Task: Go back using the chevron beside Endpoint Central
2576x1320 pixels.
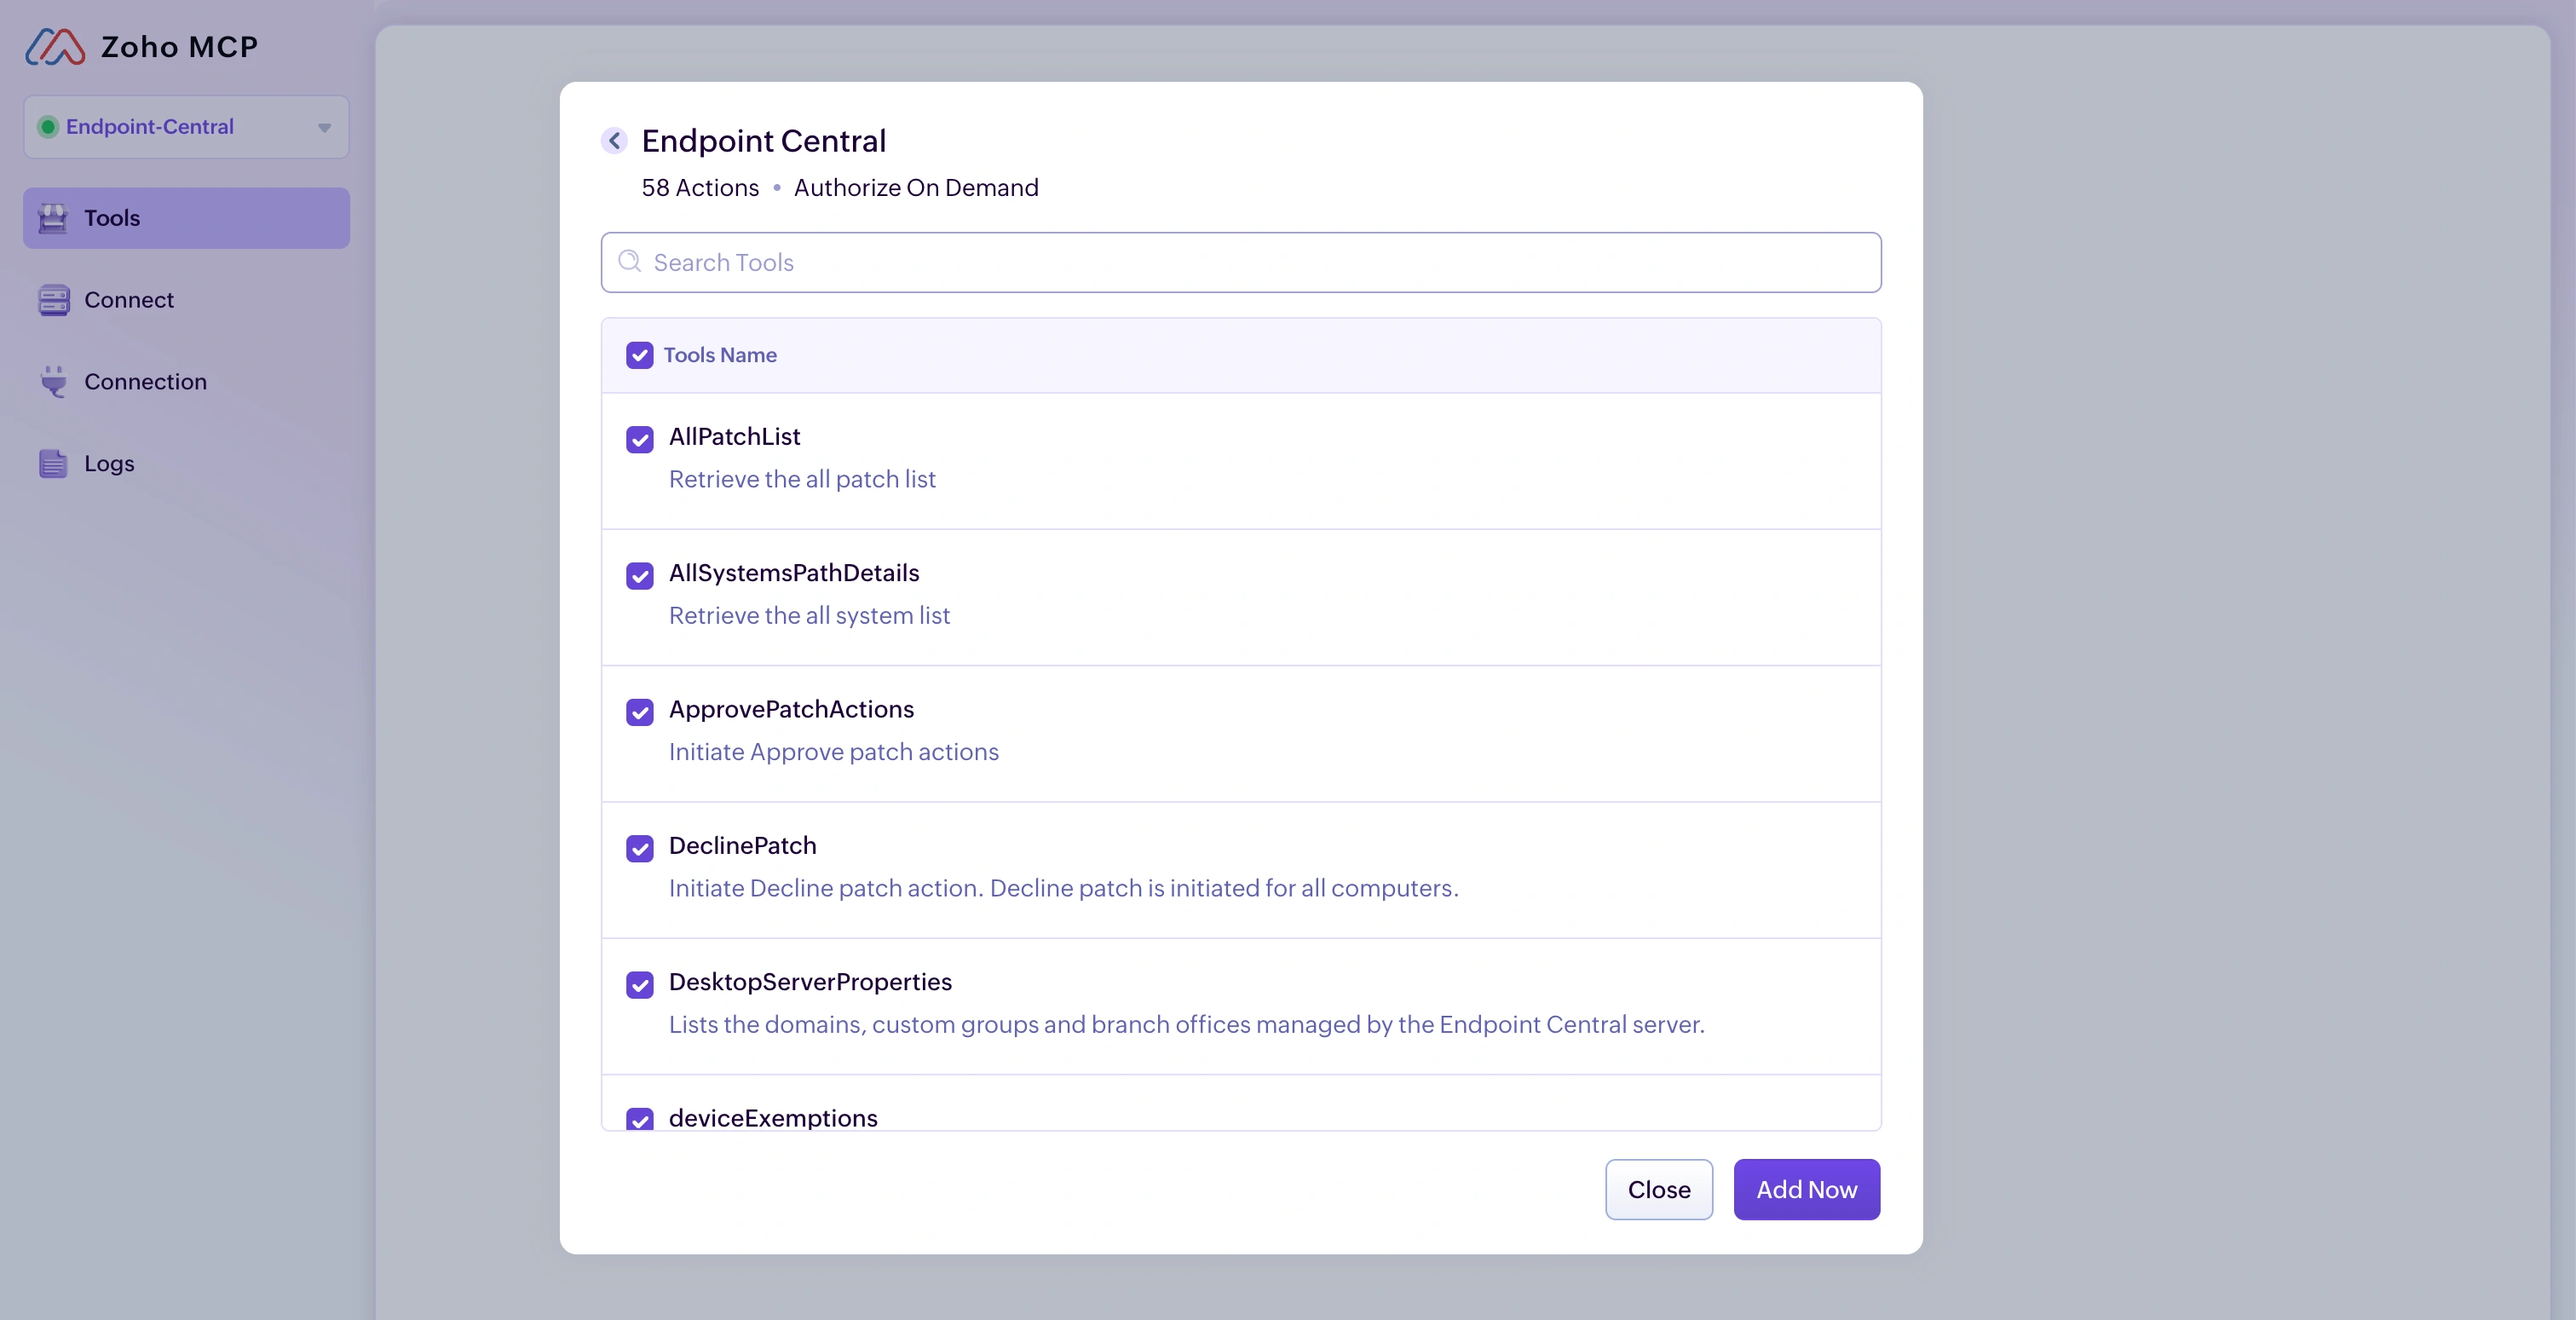Action: click(x=614, y=141)
